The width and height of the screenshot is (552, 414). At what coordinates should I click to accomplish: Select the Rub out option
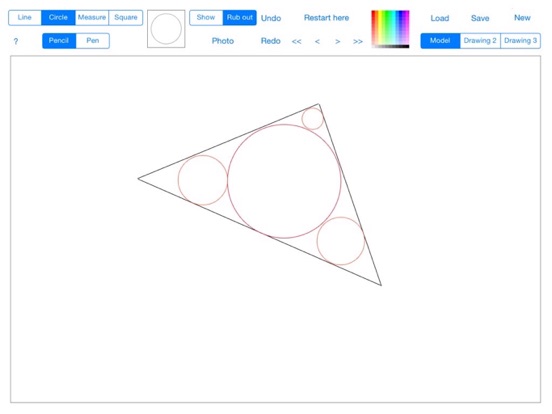pos(240,18)
